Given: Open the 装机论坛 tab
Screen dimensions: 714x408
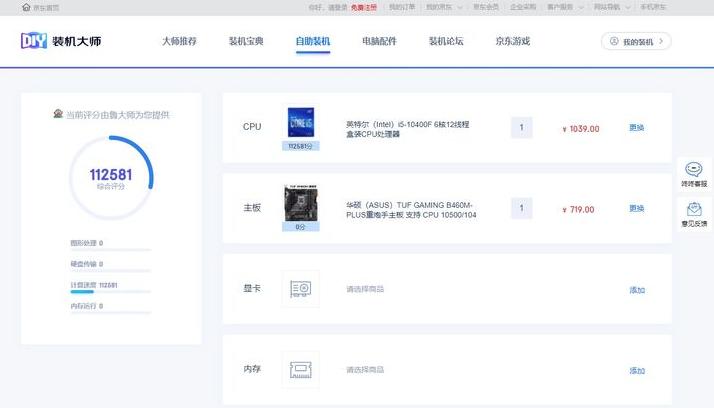Looking at the screenshot, I should [x=446, y=41].
